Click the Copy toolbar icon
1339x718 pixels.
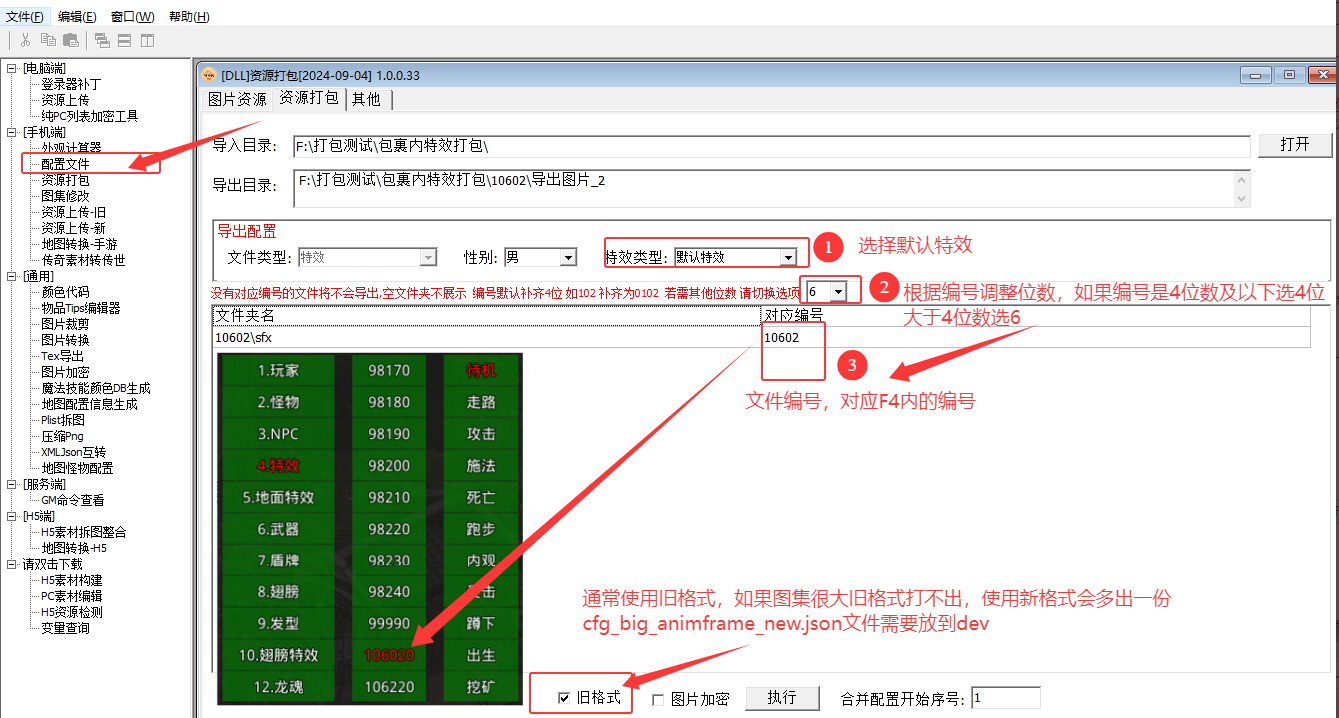tap(48, 40)
